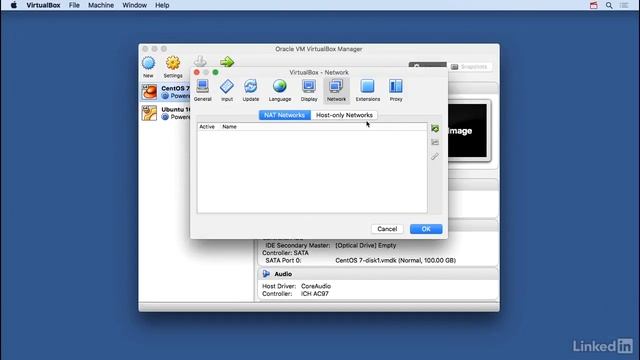Open the Apple menu
This screenshot has width=640, height=360.
pyautogui.click(x=13, y=5)
